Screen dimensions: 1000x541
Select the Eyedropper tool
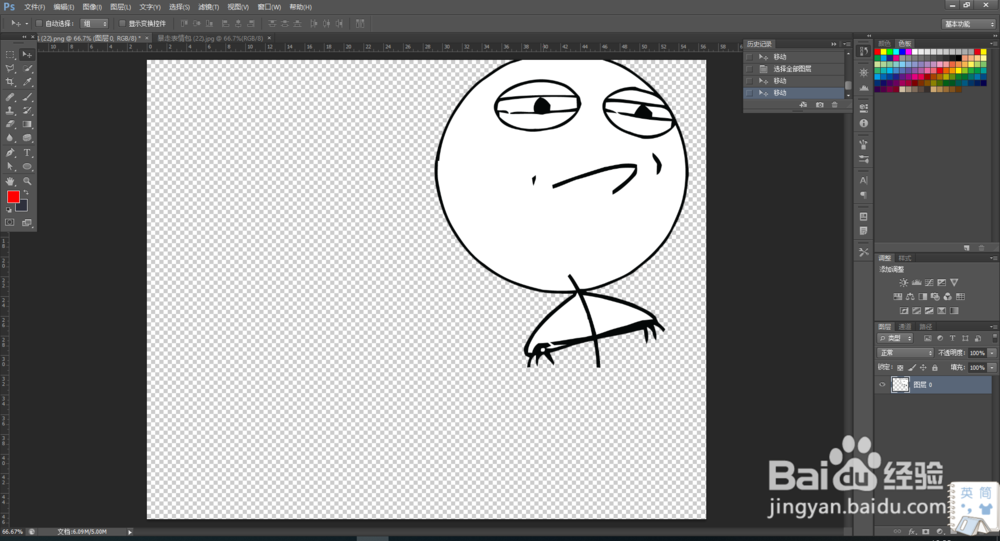[27, 82]
